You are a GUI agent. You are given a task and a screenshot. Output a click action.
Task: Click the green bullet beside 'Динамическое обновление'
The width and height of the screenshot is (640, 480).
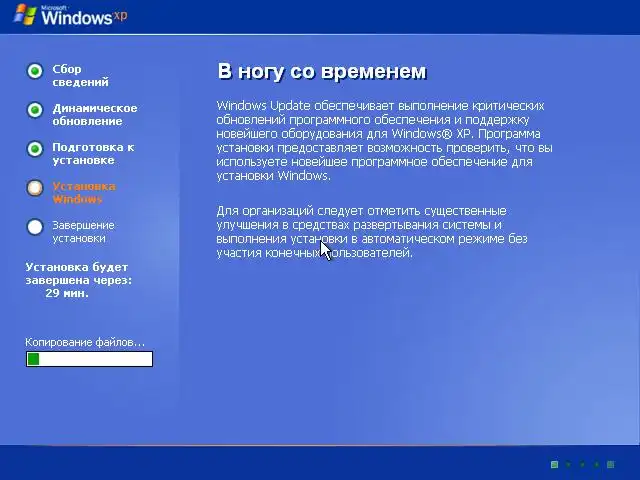[x=35, y=110]
